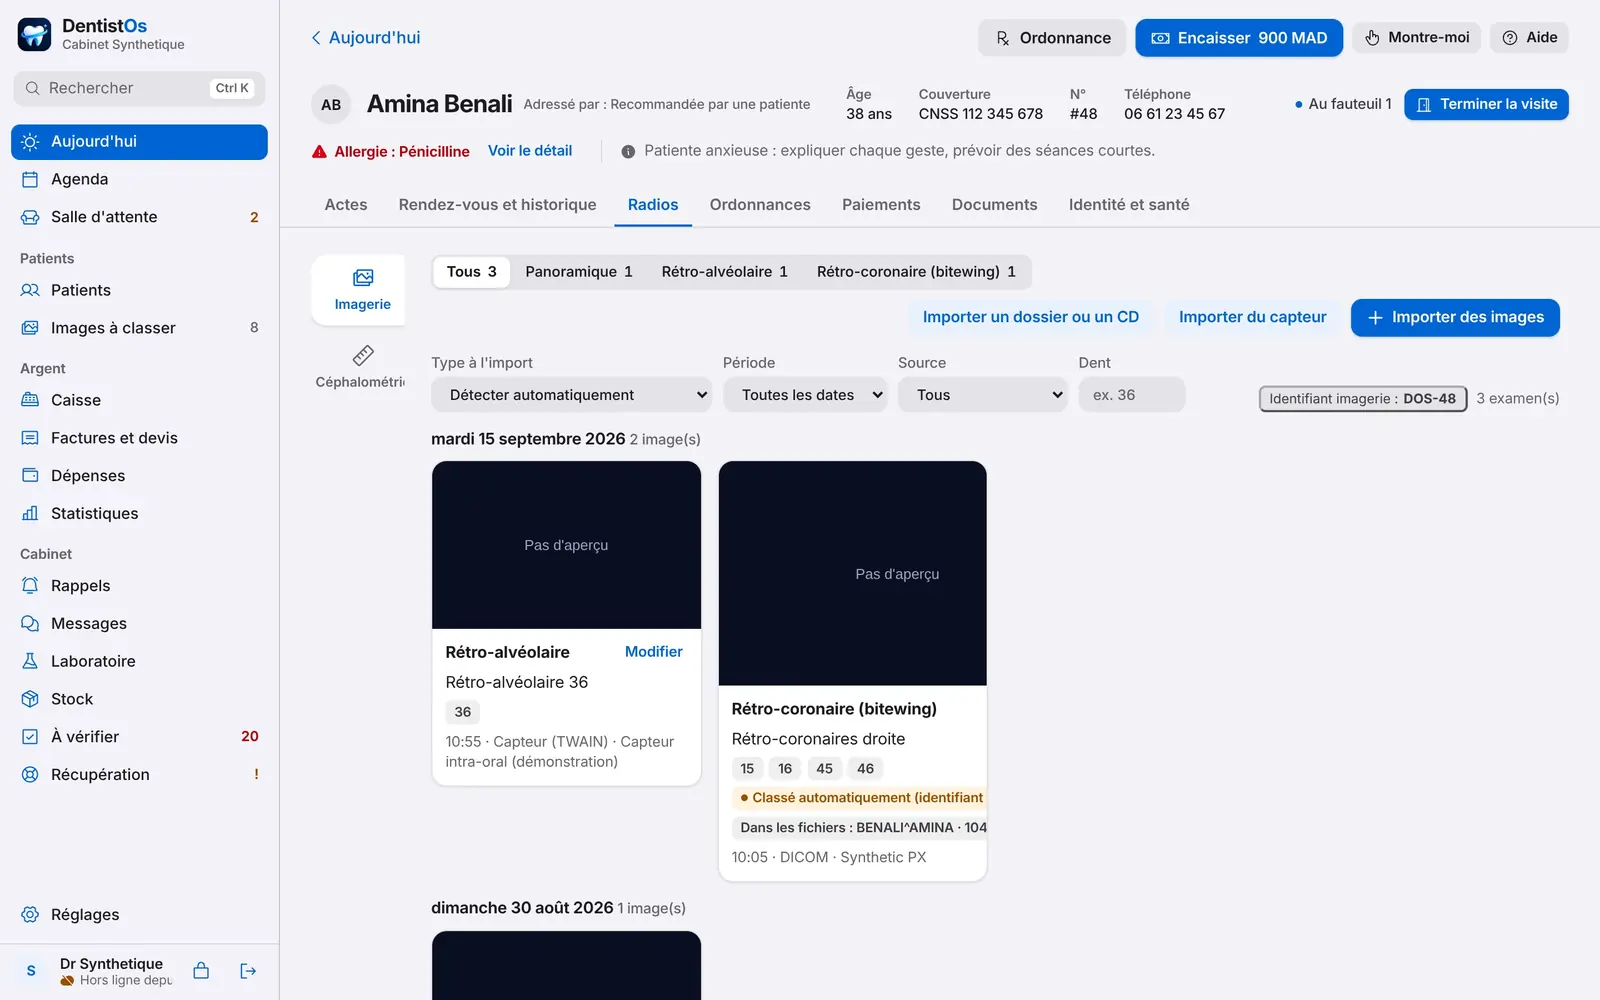Click the Dent filter input field

[1132, 395]
